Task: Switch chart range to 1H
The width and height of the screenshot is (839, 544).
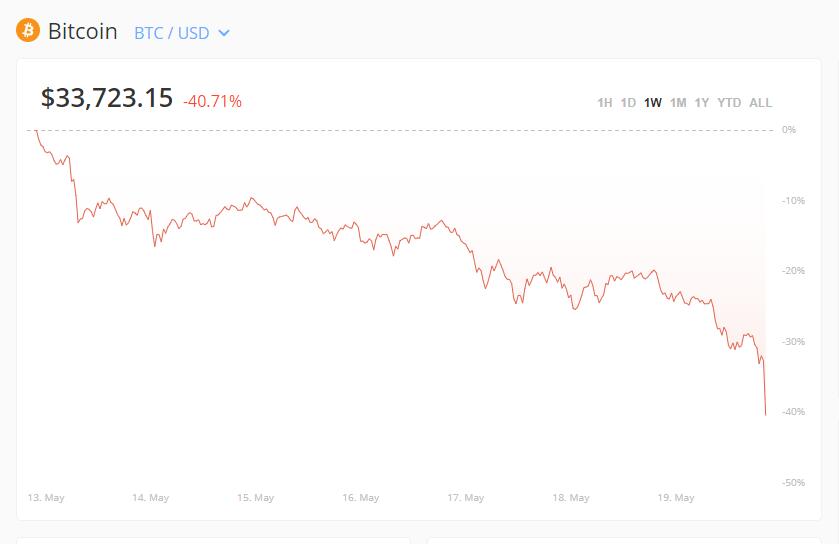Action: coord(604,103)
